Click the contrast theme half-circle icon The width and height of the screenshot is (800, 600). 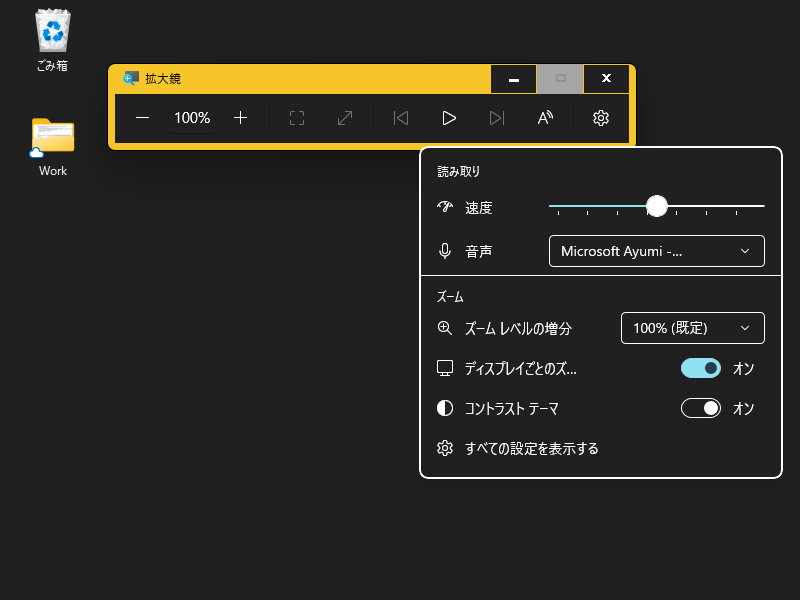tap(445, 408)
